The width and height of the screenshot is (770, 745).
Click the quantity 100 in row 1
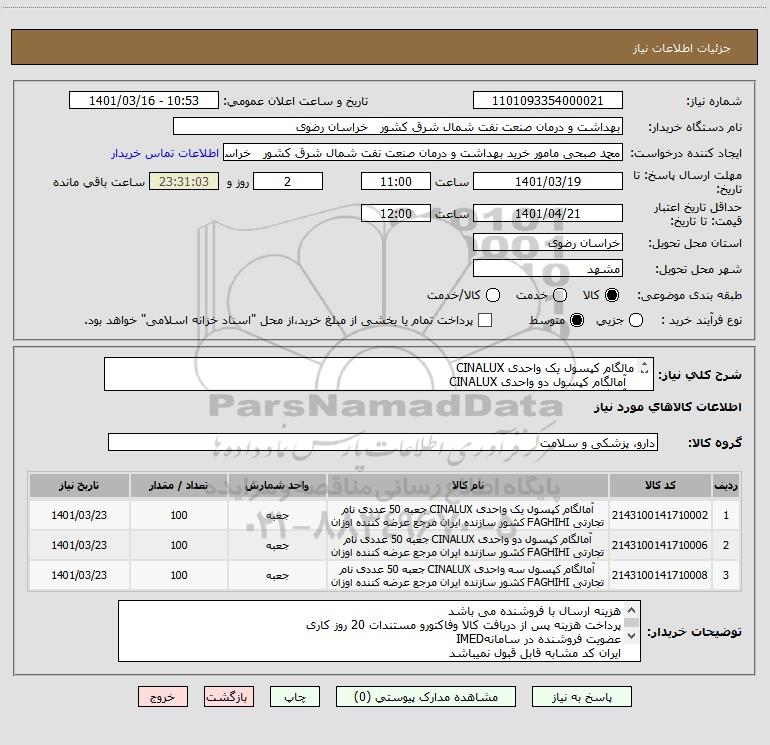click(179, 515)
